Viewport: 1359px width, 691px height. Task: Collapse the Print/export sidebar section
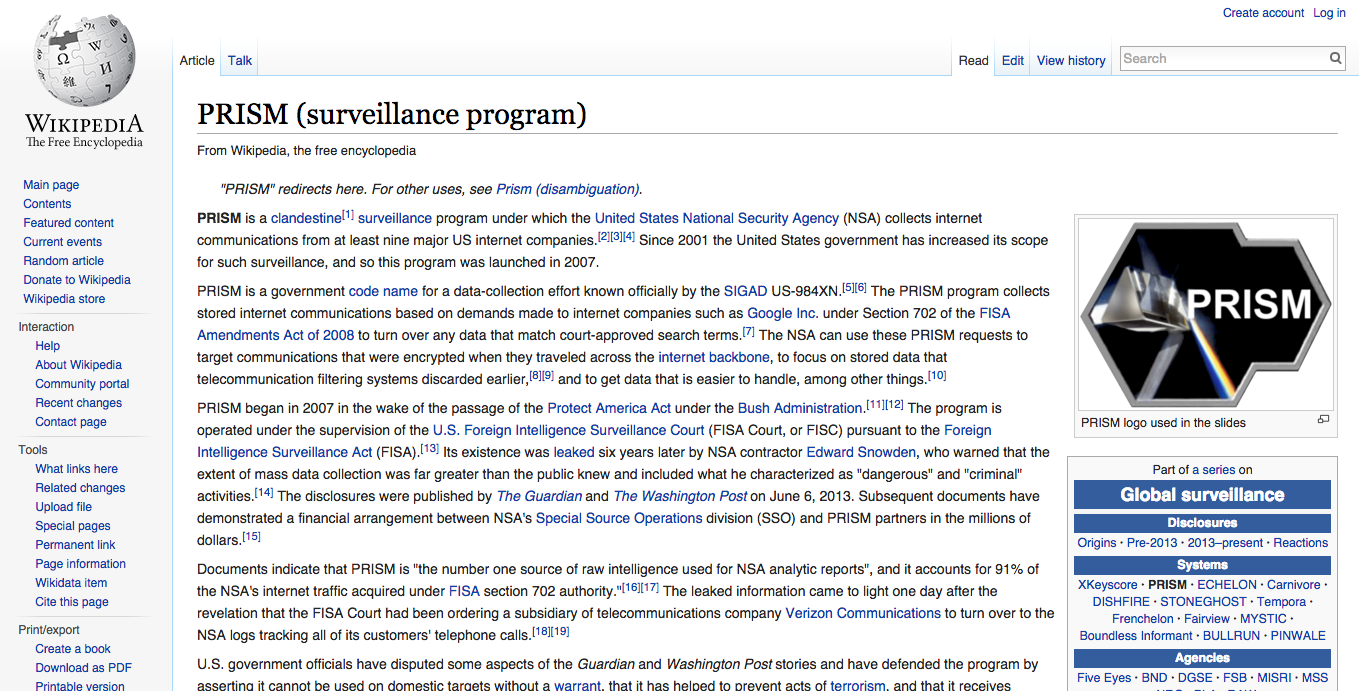point(49,630)
